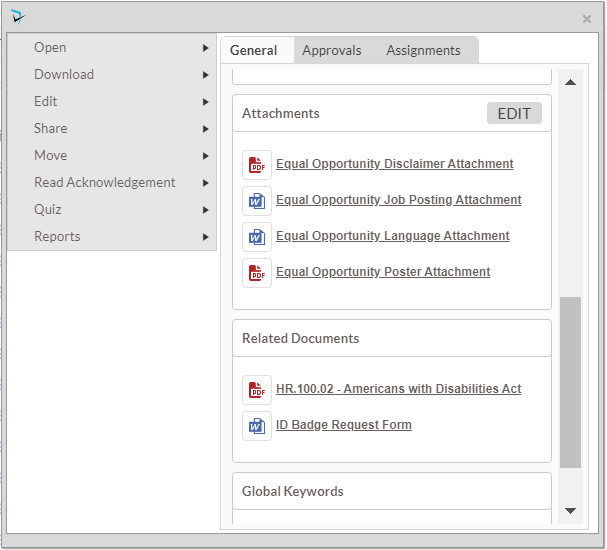Click the scrollbar down arrow
The width and height of the screenshot is (607, 550).
570,511
